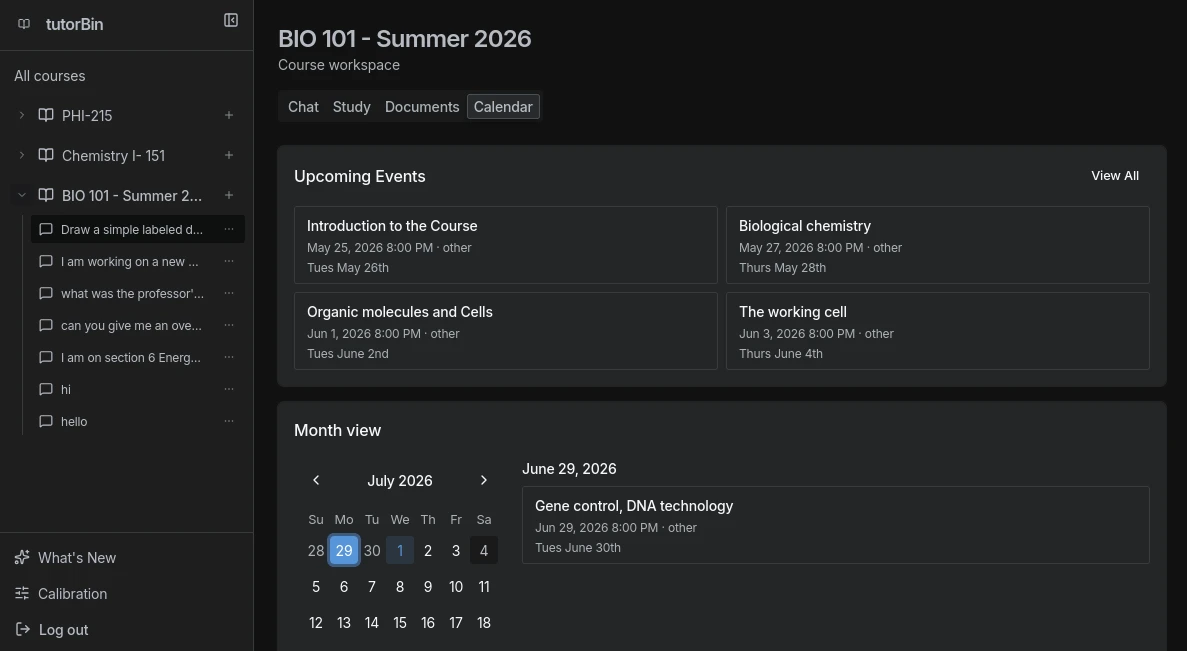The image size is (1187, 651).
Task: Click 'BIO 101 - Summer 2026' page title
Action: coord(405,39)
